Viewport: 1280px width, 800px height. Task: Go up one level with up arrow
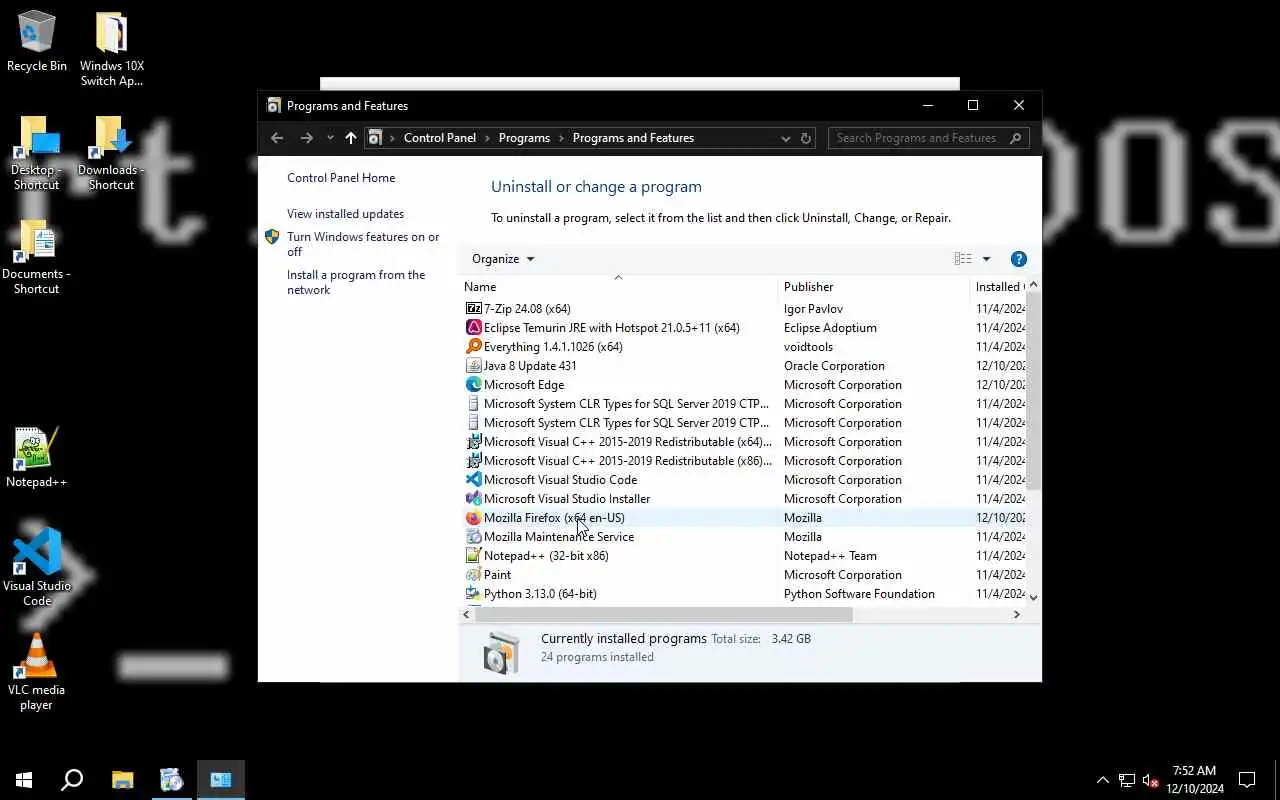[x=350, y=138]
